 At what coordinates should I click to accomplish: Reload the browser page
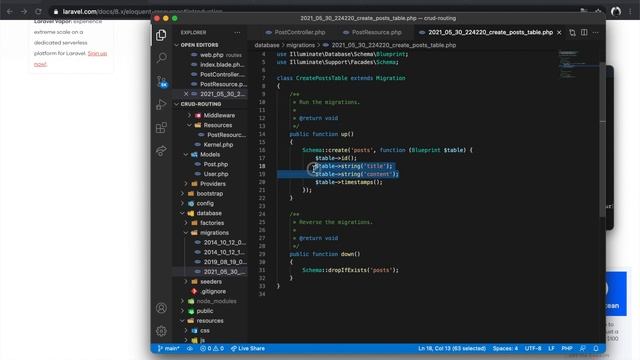(x=38, y=11)
